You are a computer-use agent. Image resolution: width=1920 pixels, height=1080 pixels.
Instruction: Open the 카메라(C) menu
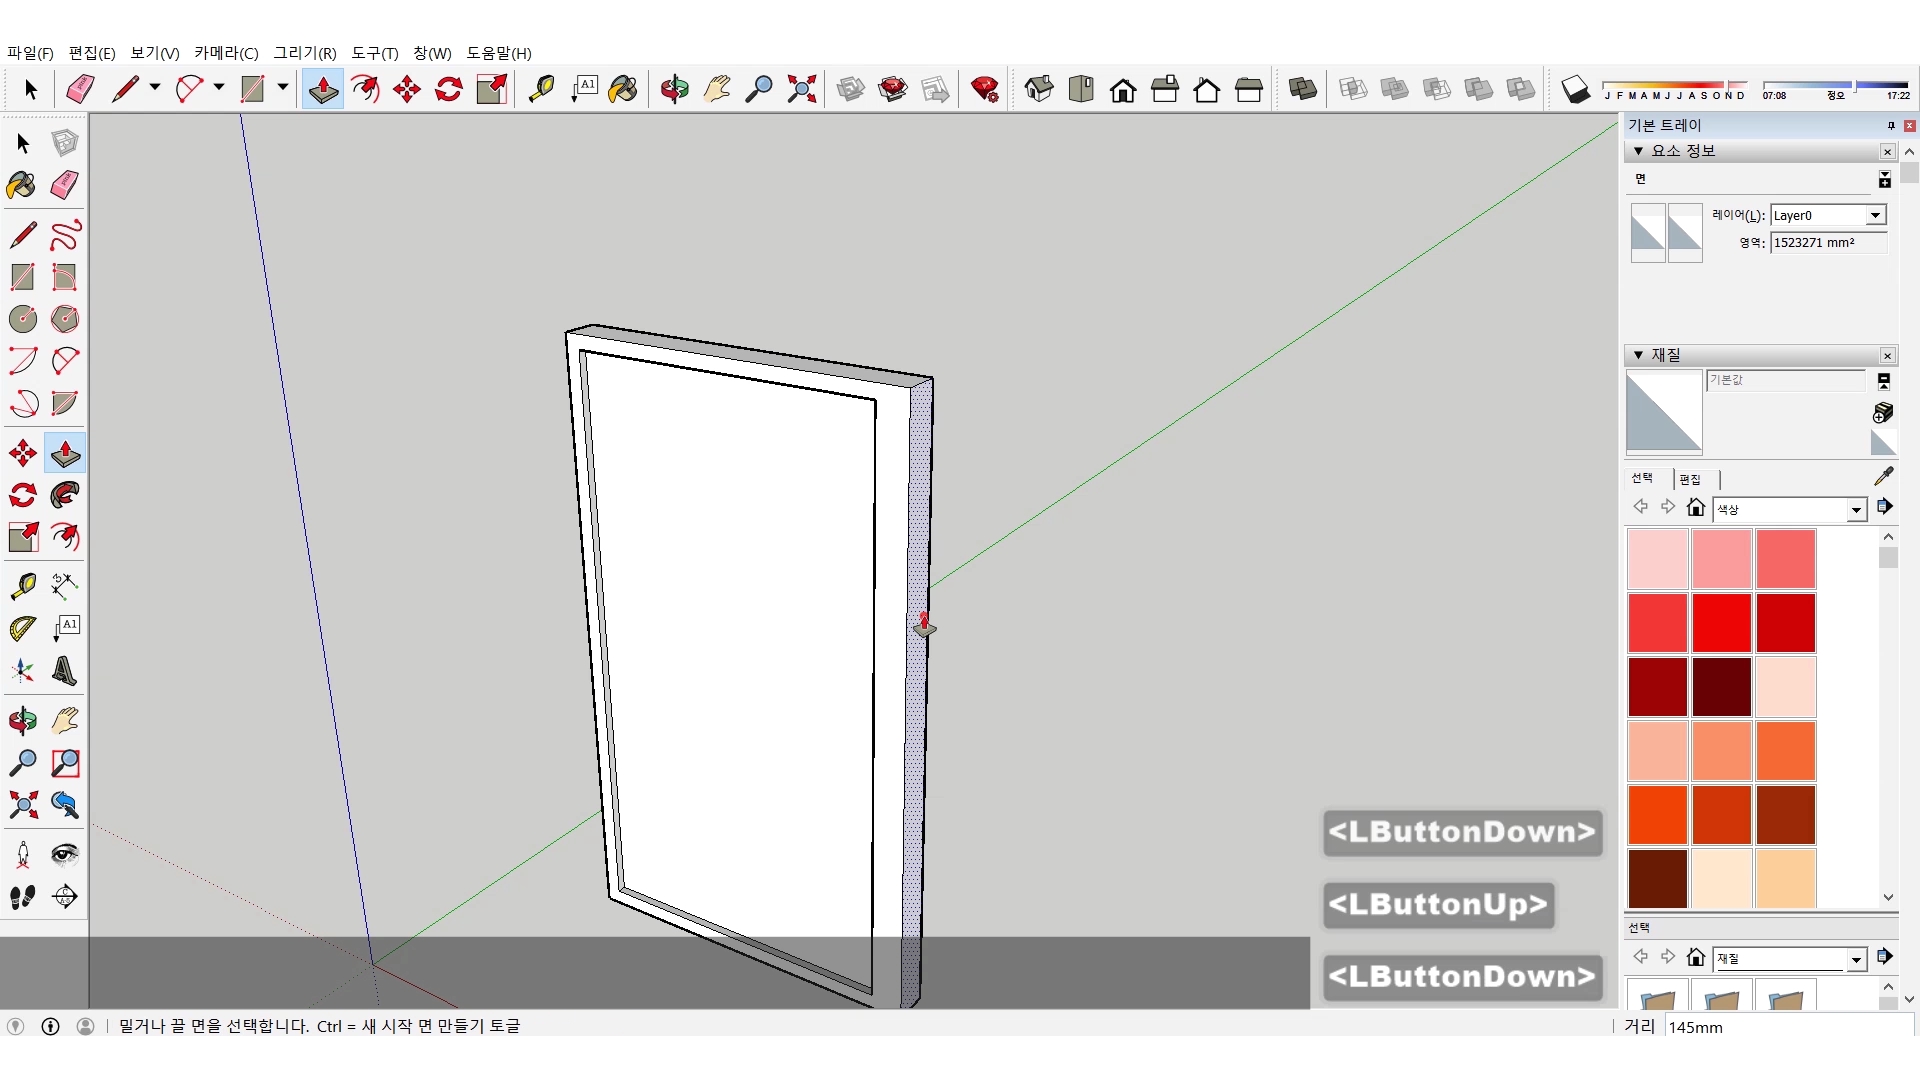pyautogui.click(x=226, y=53)
